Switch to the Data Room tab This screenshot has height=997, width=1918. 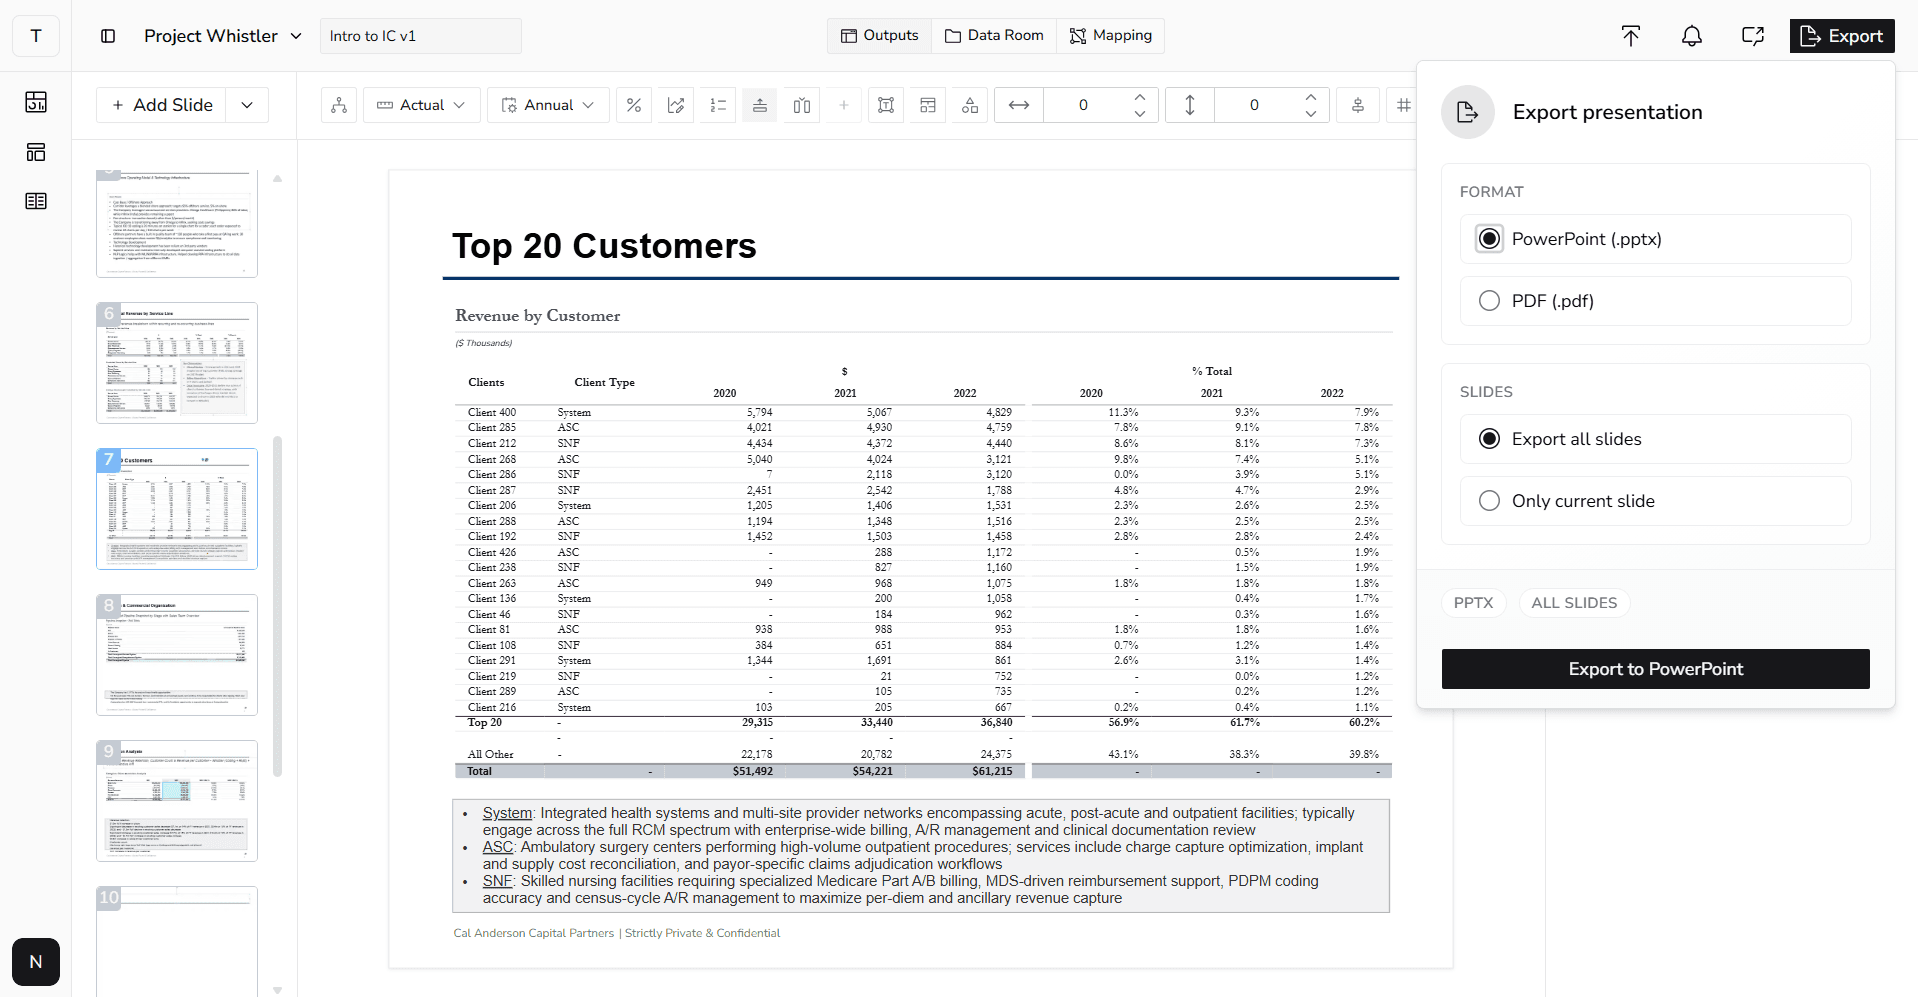(x=993, y=35)
